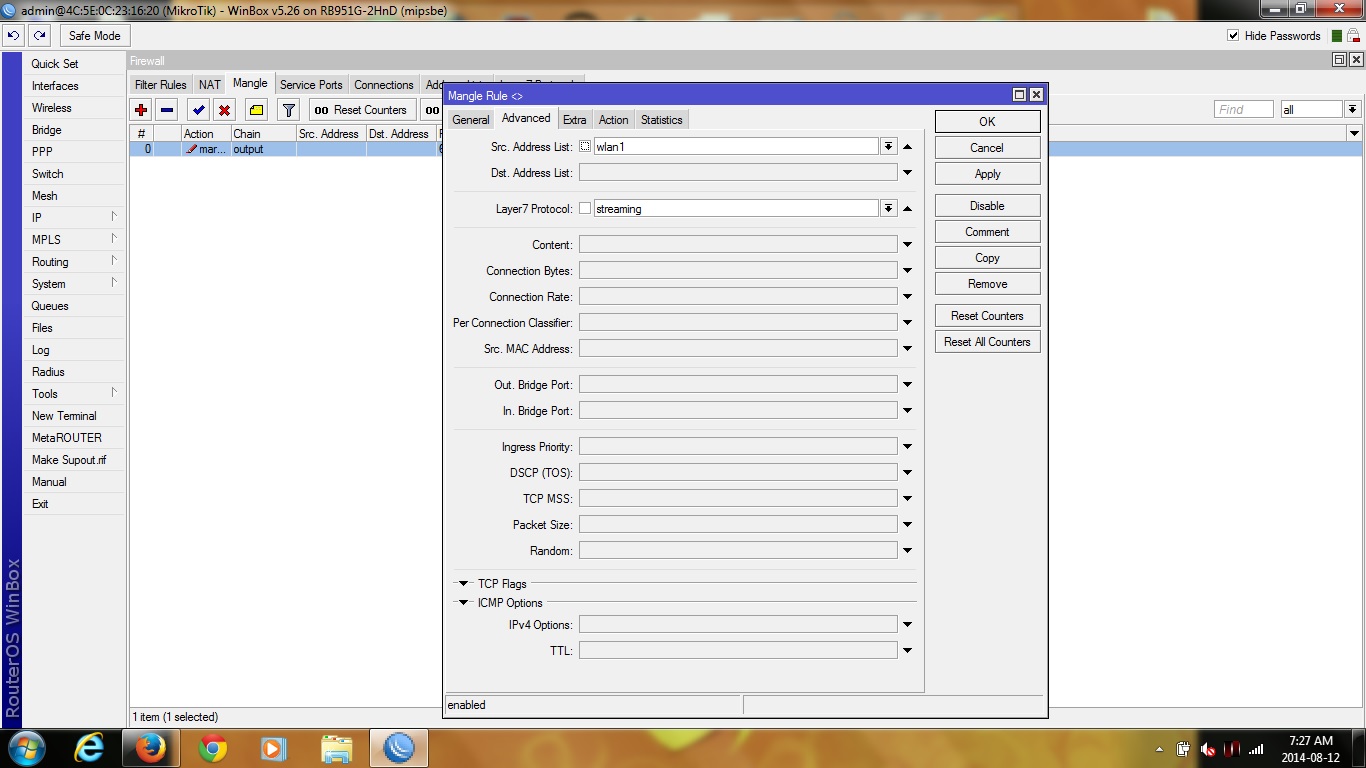
Task: Close the Mangle Rule dialog
Action: tap(1036, 95)
